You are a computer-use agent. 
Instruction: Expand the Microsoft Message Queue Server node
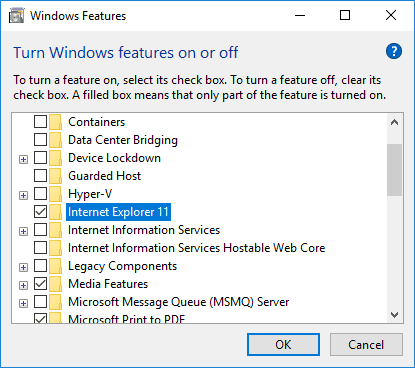point(23,303)
